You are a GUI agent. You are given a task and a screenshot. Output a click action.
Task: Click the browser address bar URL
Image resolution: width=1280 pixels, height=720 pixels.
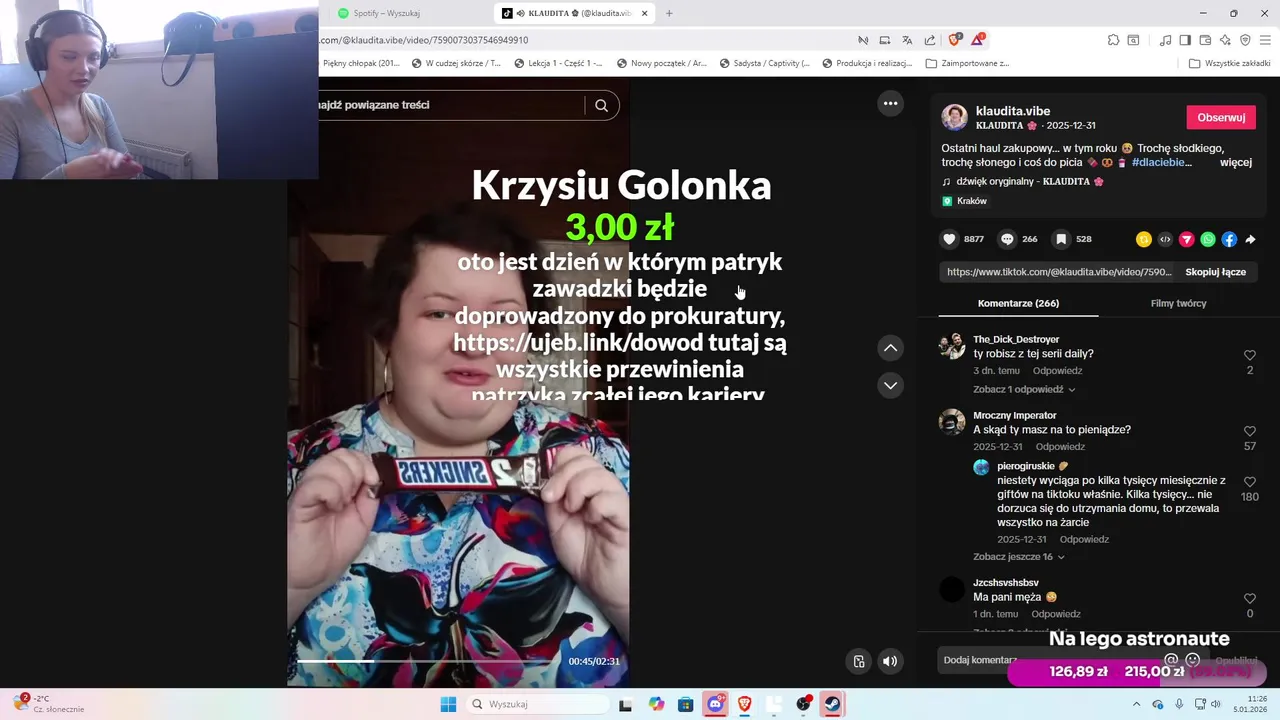coord(424,40)
